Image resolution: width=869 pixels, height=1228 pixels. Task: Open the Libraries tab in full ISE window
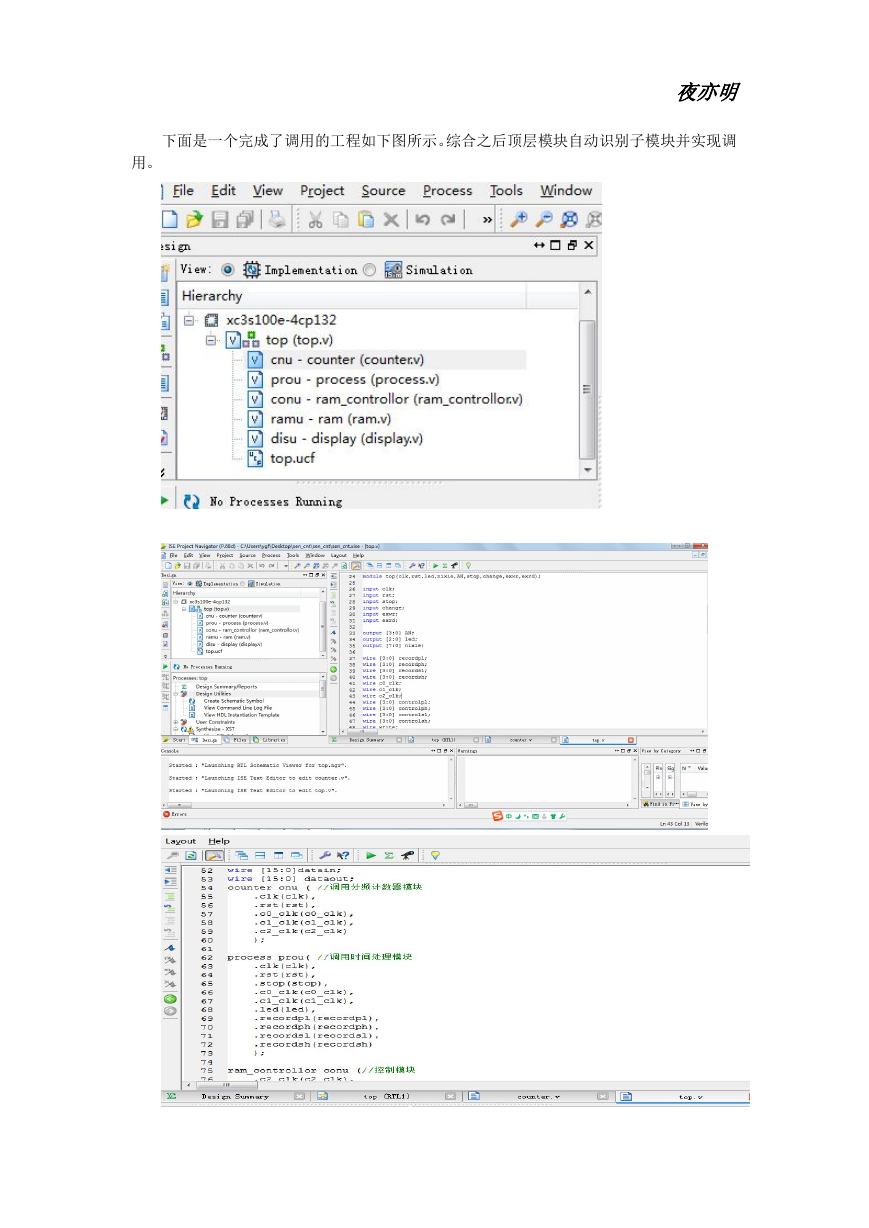(x=270, y=740)
